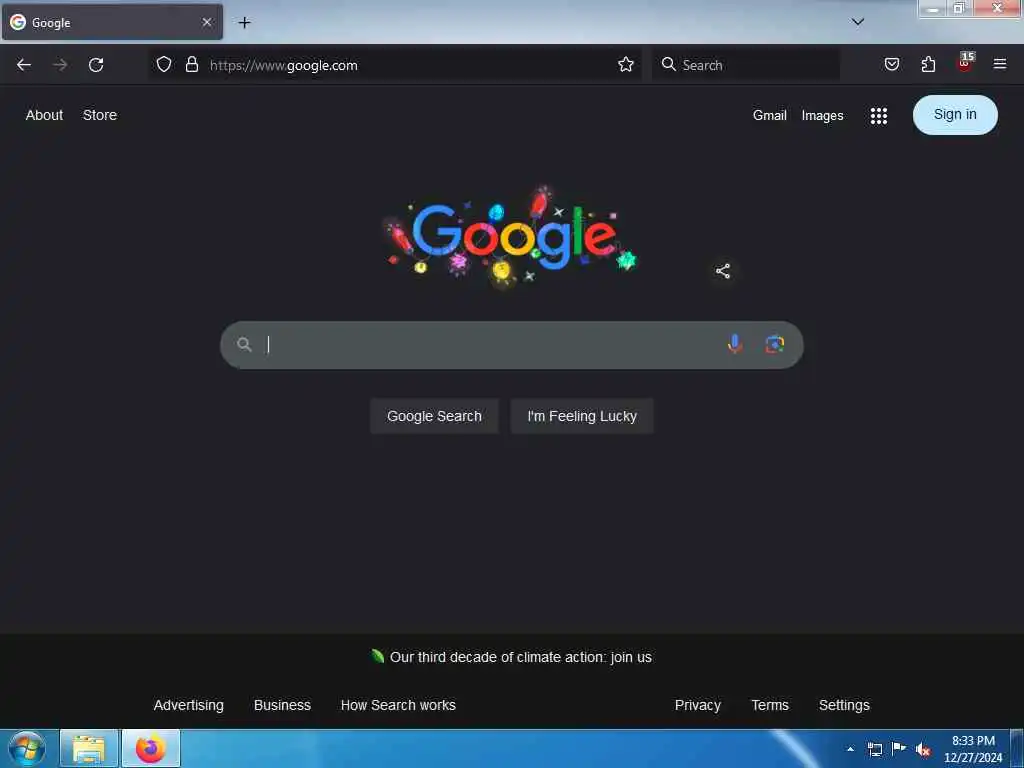The height and width of the screenshot is (768, 1024).
Task: Close the Google tab
Action: coord(206,22)
